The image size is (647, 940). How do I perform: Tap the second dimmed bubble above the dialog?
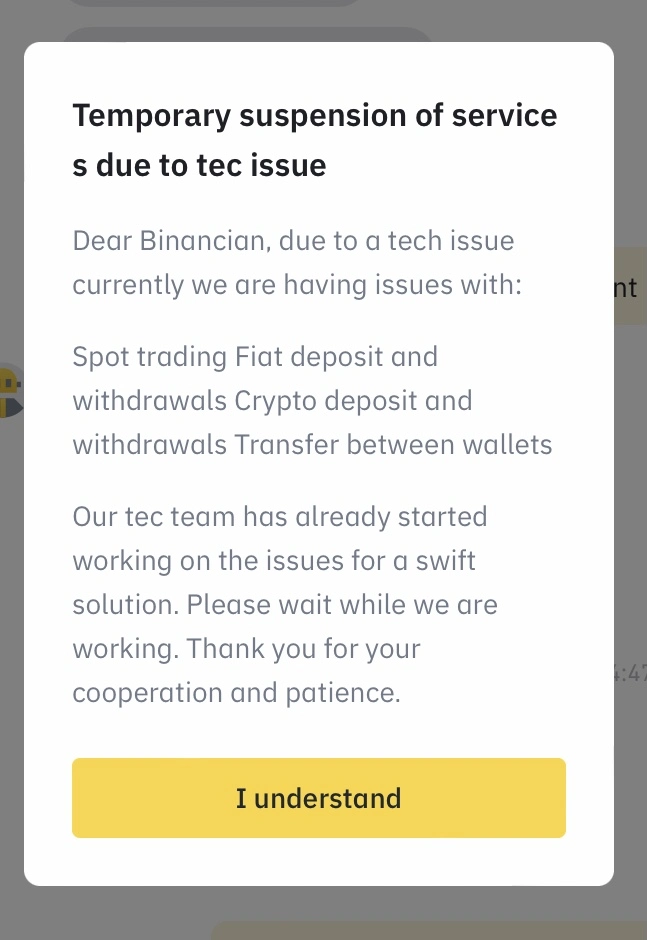[x=247, y=34]
